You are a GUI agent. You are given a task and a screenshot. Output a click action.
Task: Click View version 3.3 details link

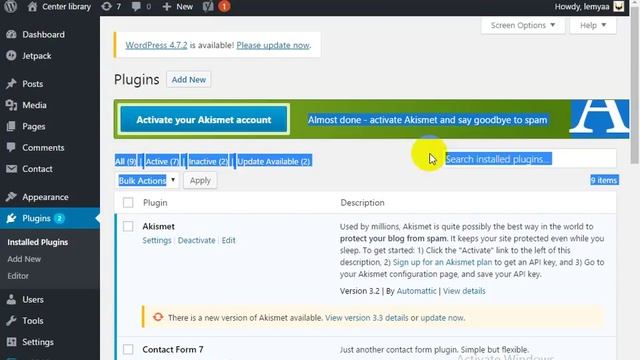pyautogui.click(x=367, y=318)
